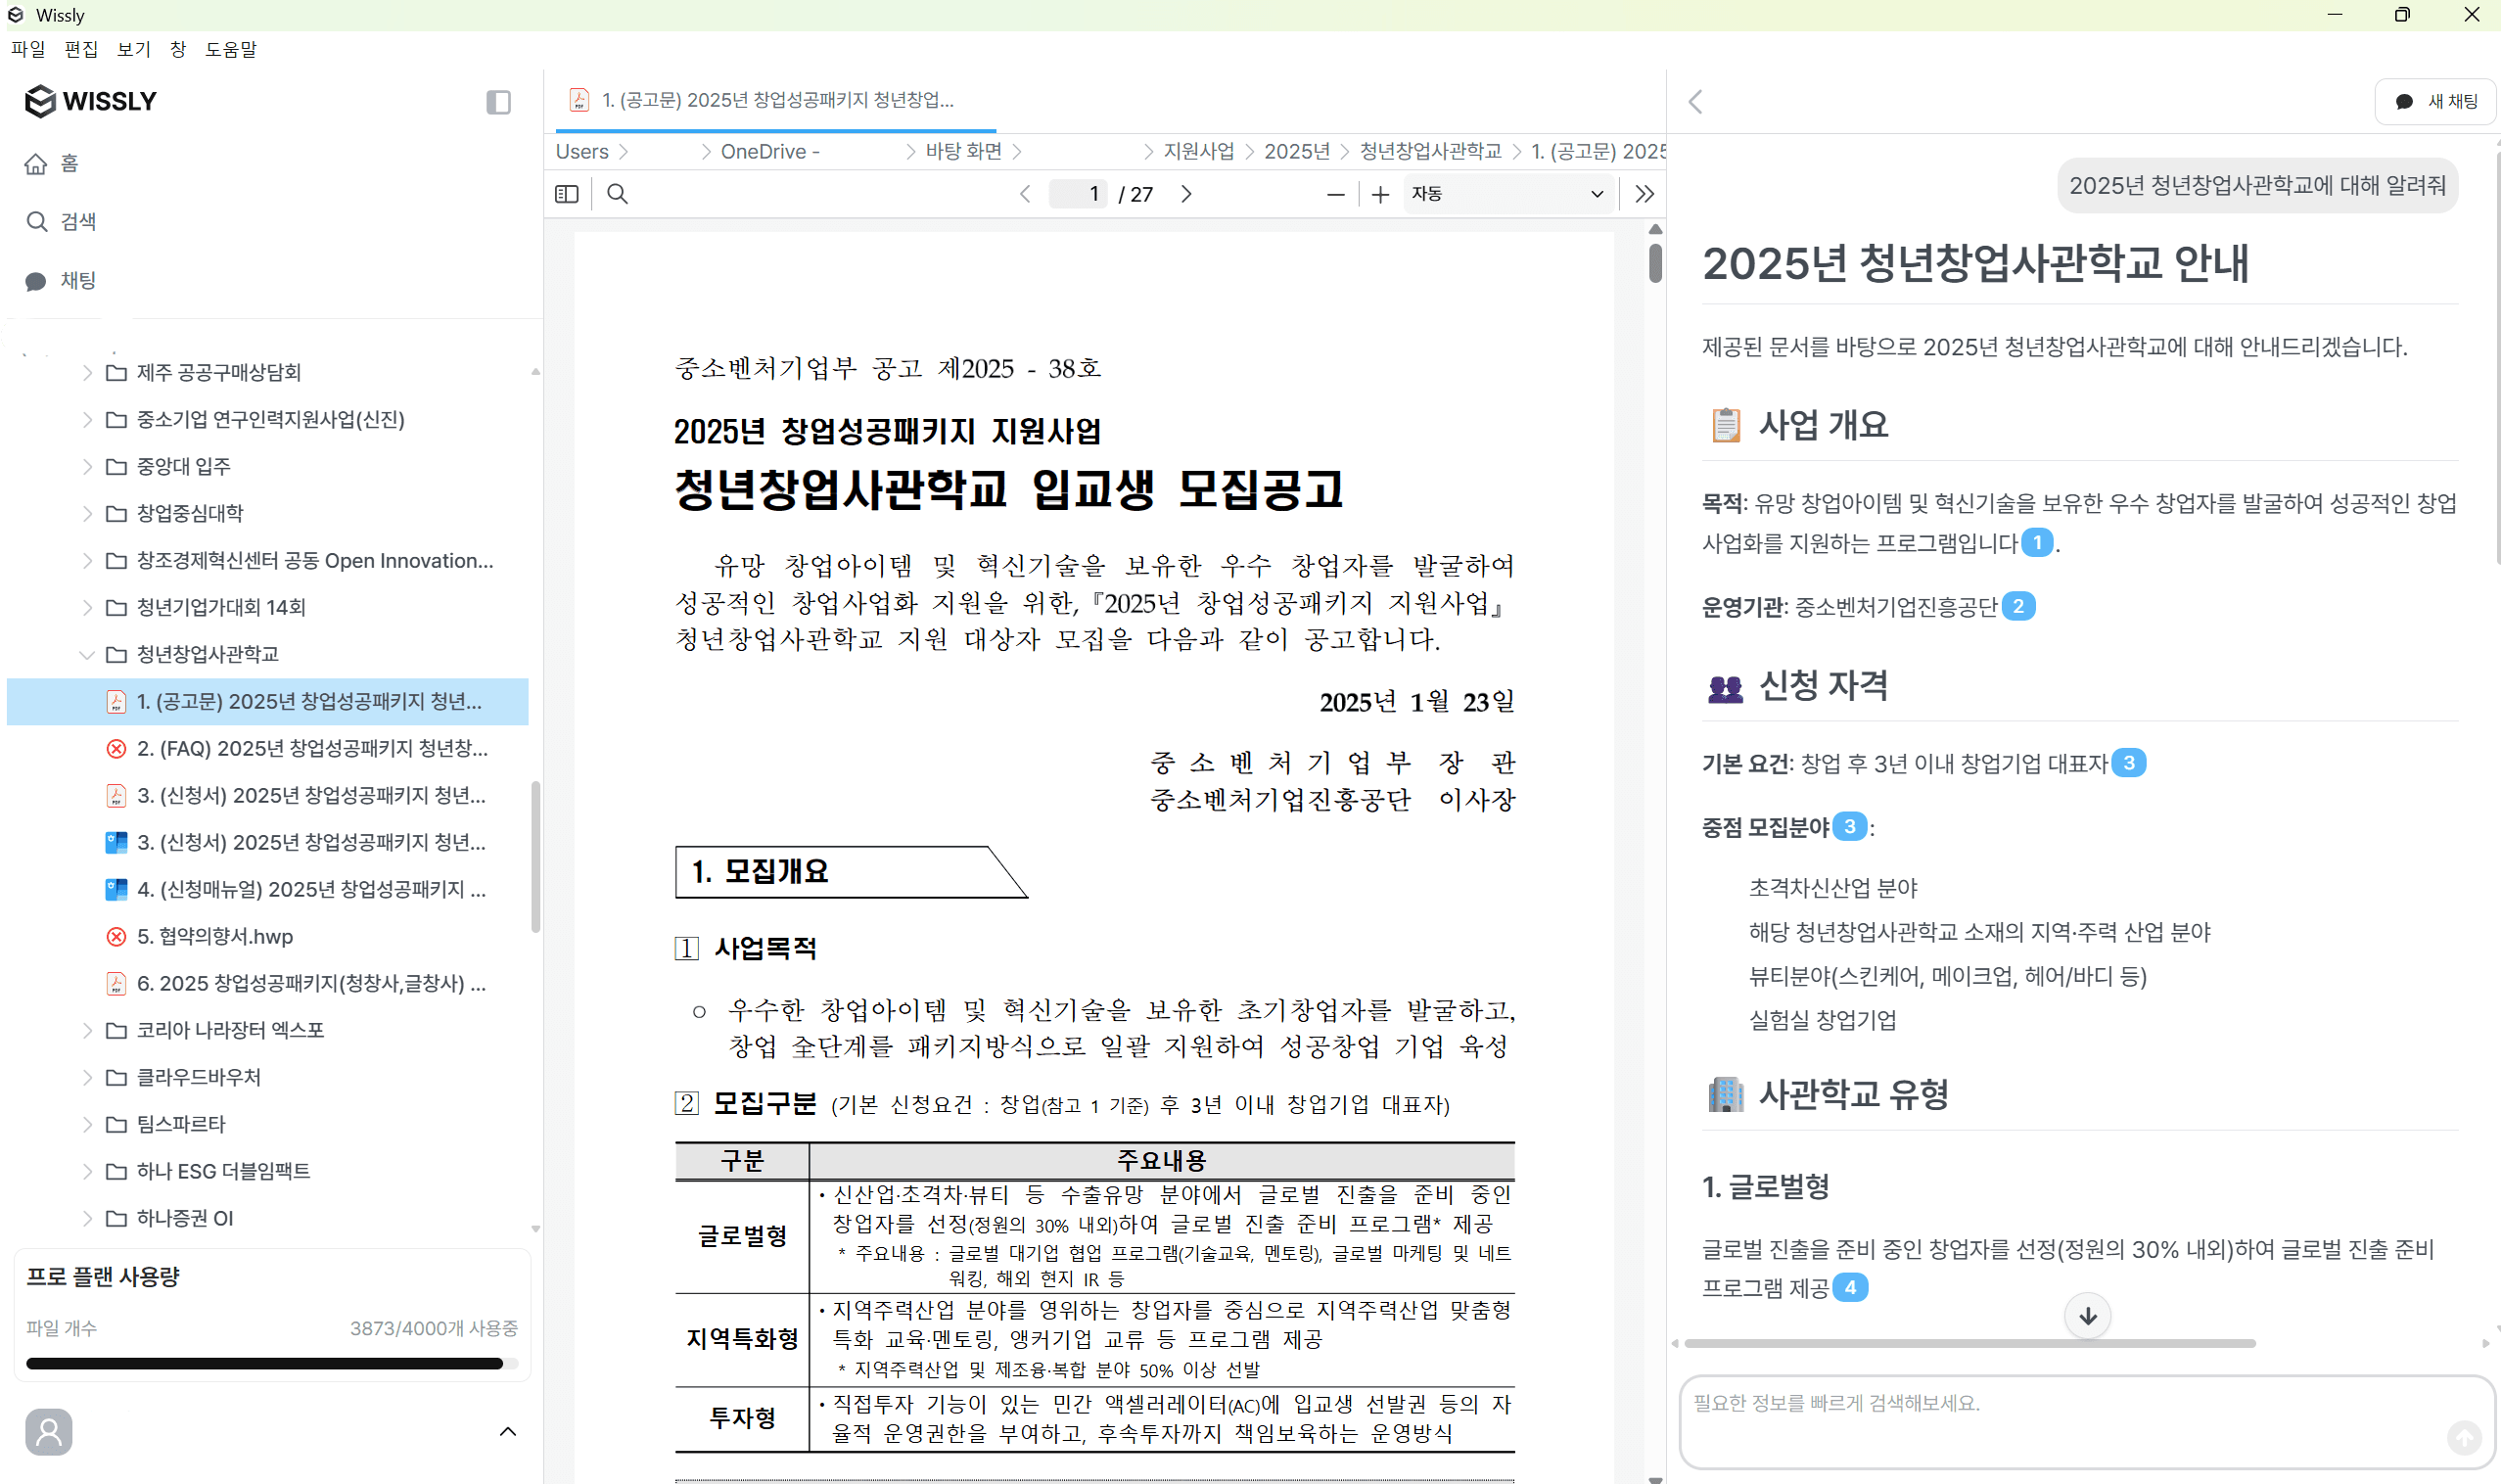Collapse the 청년창업사관학교 folder
Screen dimensions: 2501x1484
[x=87, y=655]
